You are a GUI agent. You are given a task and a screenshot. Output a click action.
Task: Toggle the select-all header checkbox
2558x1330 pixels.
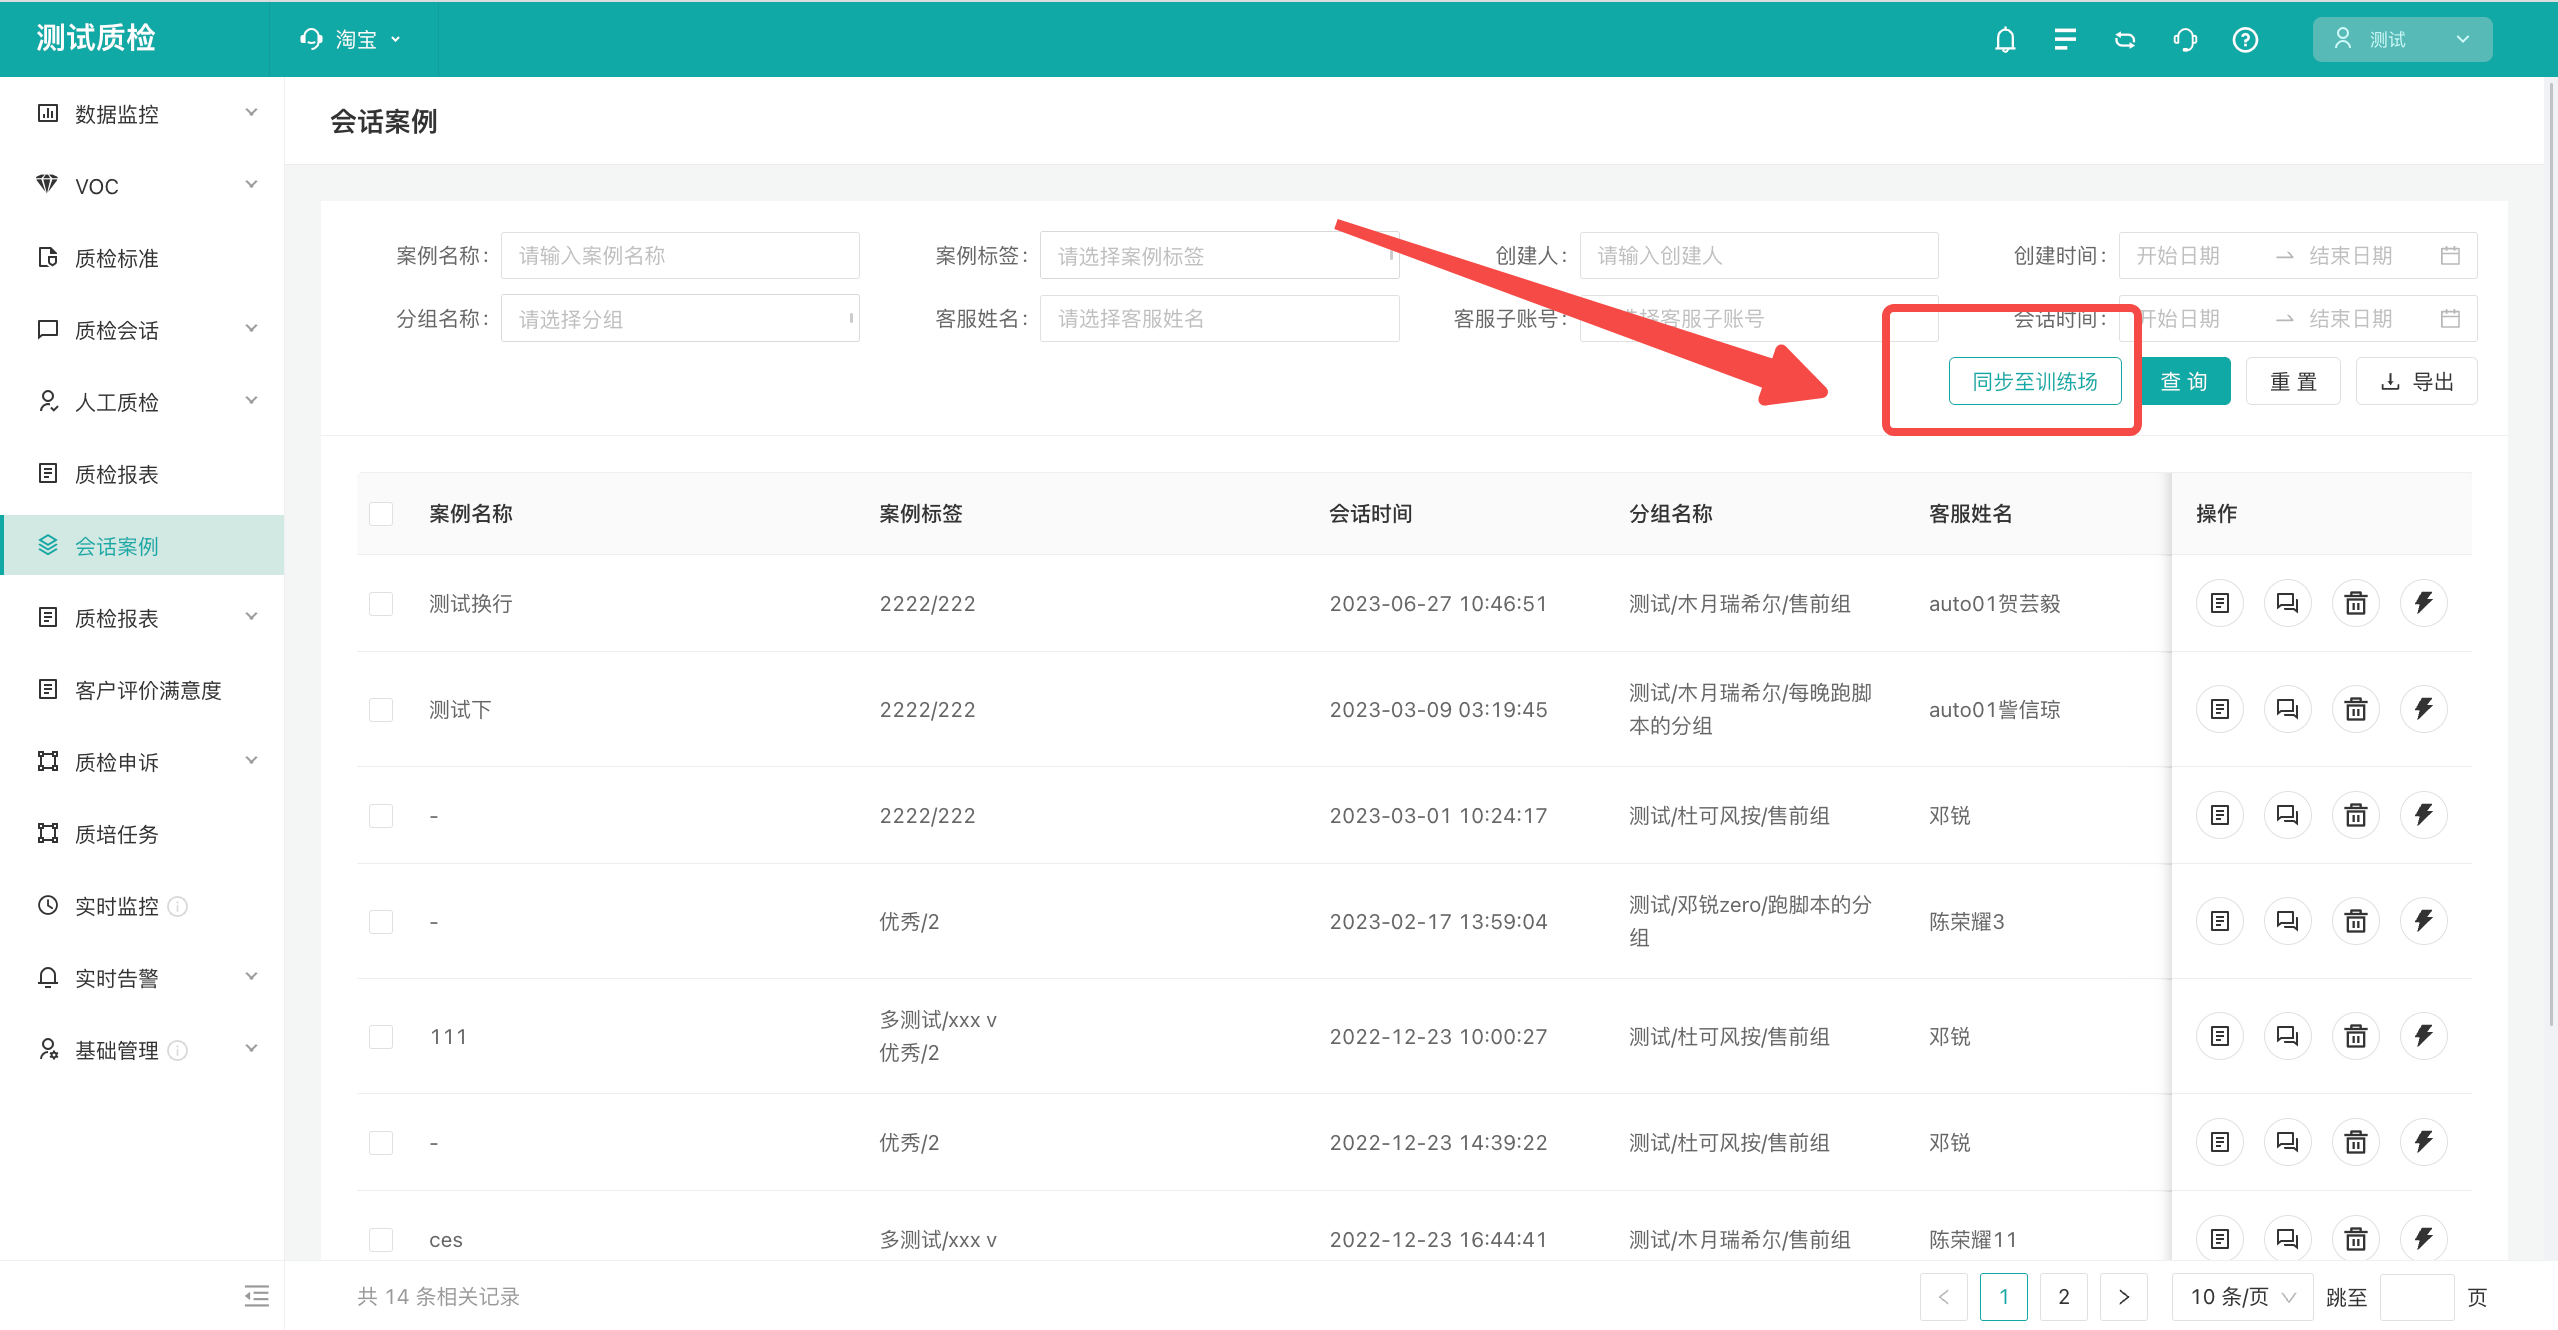point(381,514)
